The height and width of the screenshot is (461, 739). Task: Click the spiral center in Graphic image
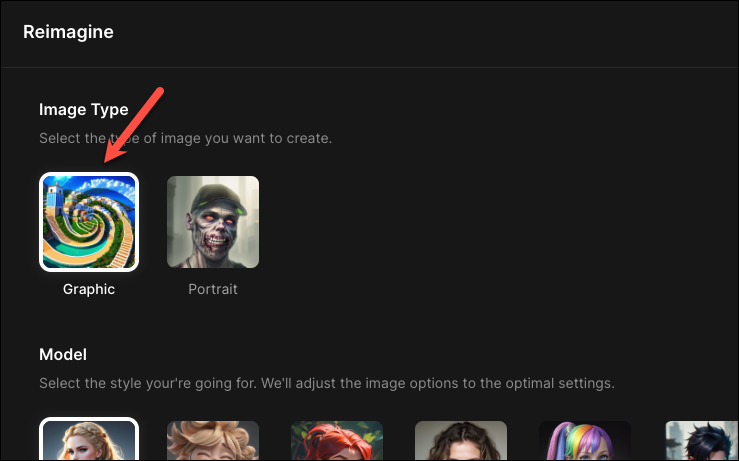pos(84,217)
